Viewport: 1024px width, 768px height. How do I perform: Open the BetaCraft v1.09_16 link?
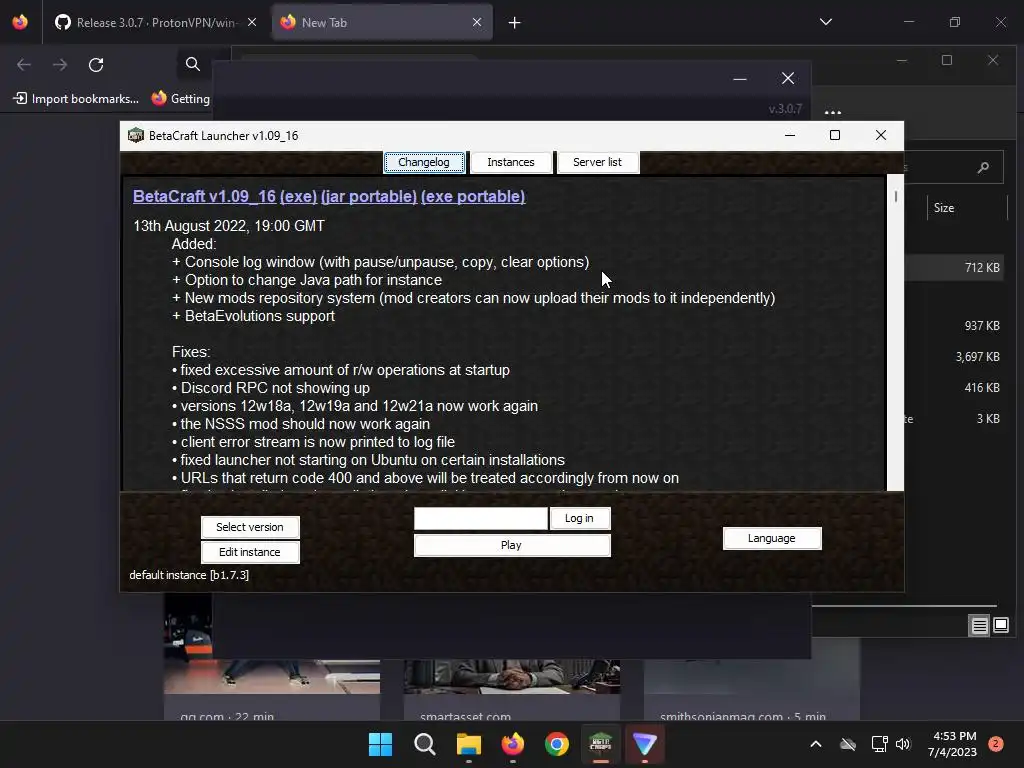(x=204, y=197)
